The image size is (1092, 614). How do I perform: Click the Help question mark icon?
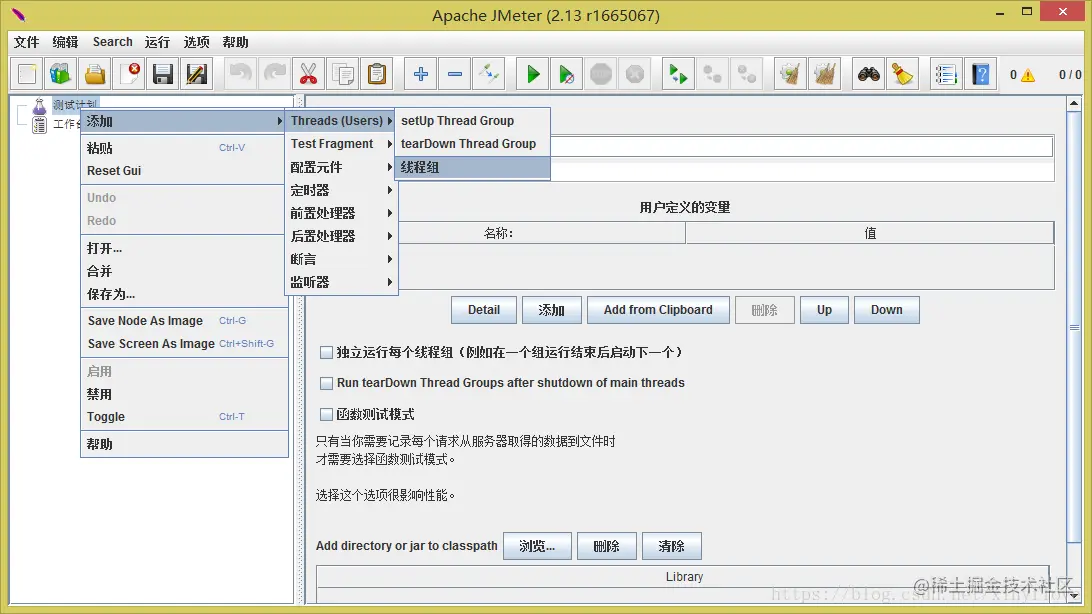[981, 74]
